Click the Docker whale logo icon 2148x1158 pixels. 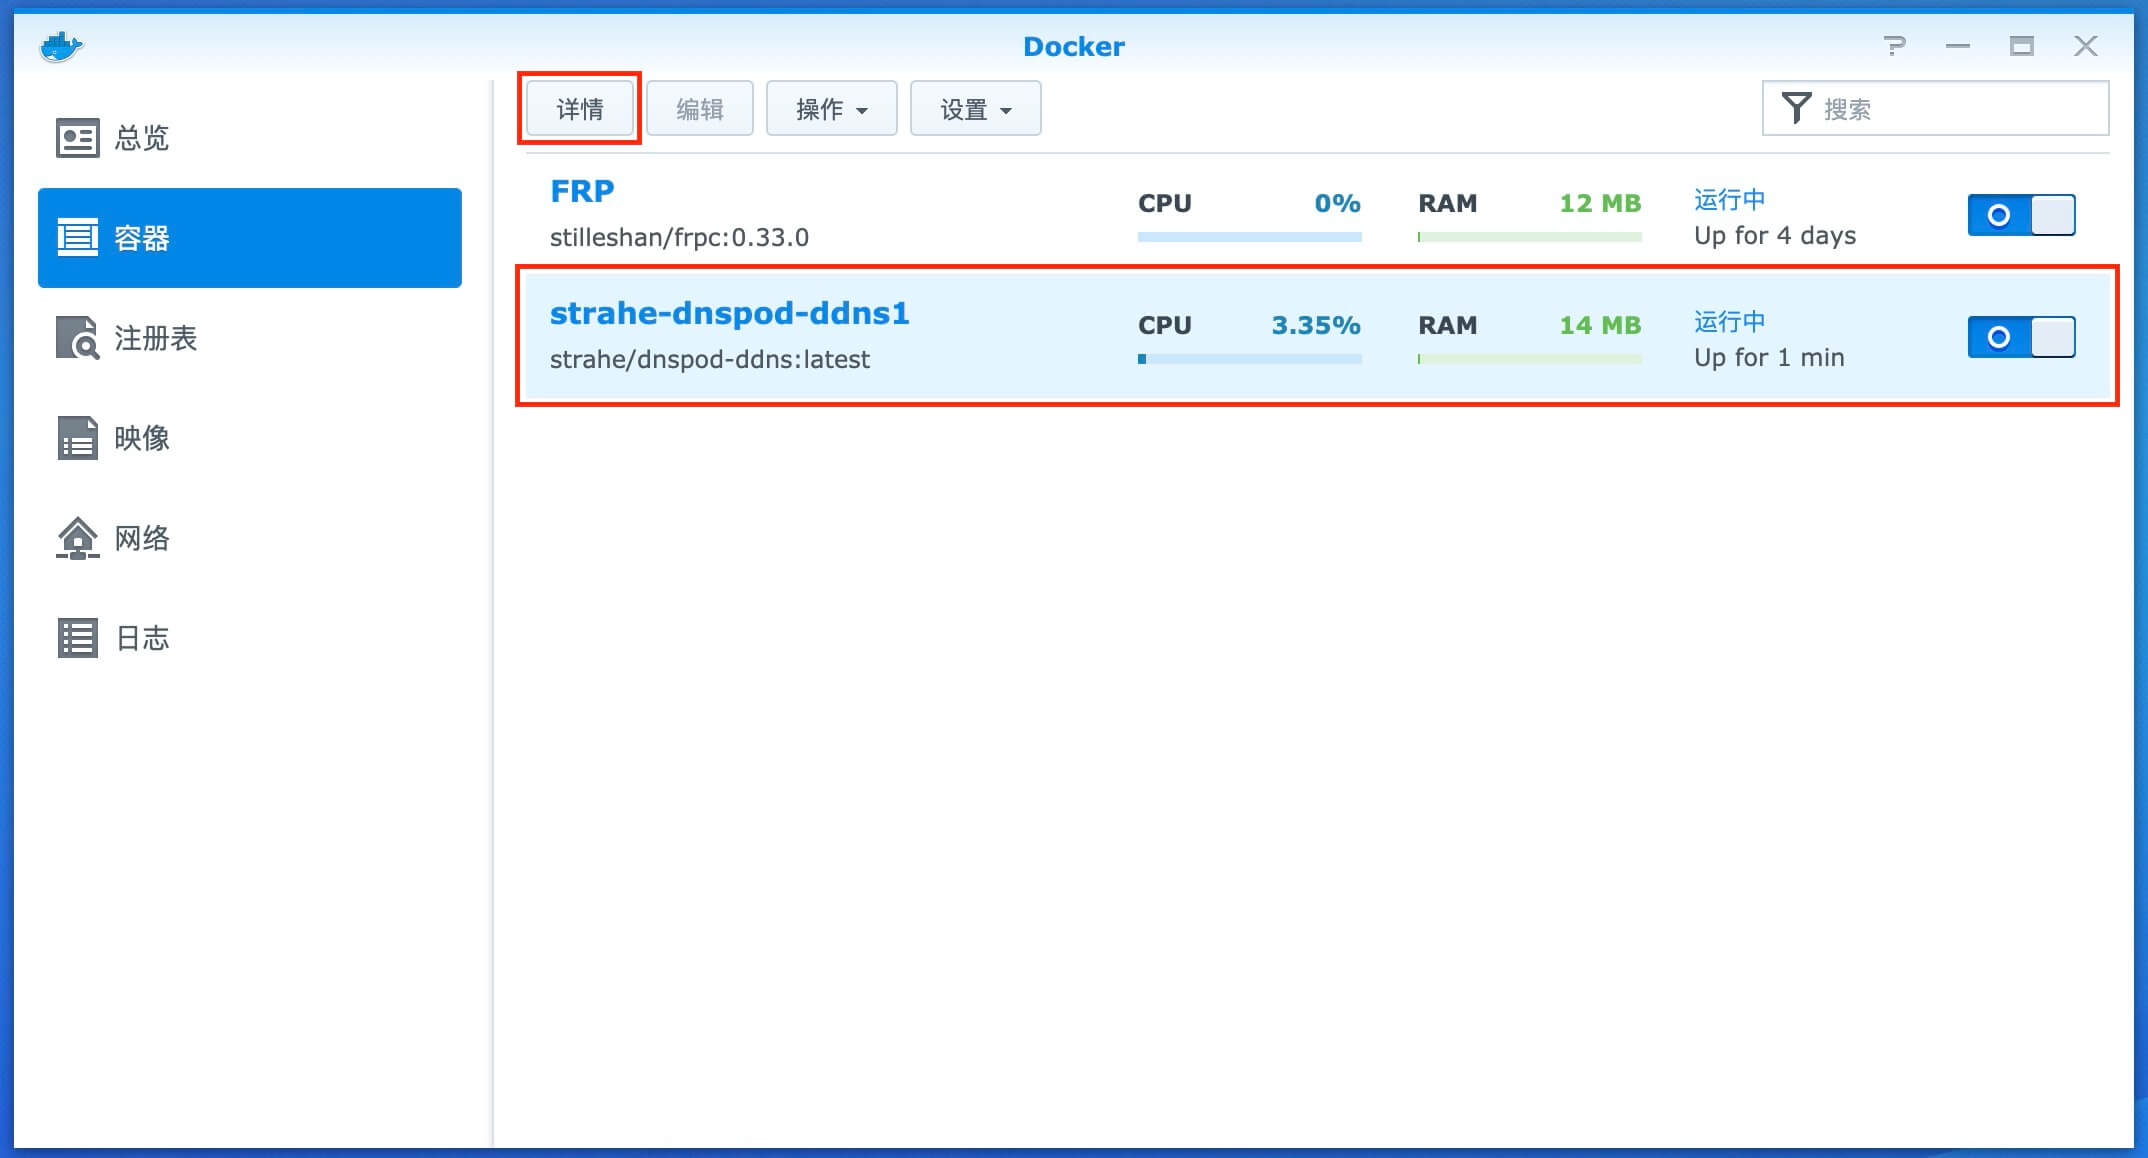(61, 47)
